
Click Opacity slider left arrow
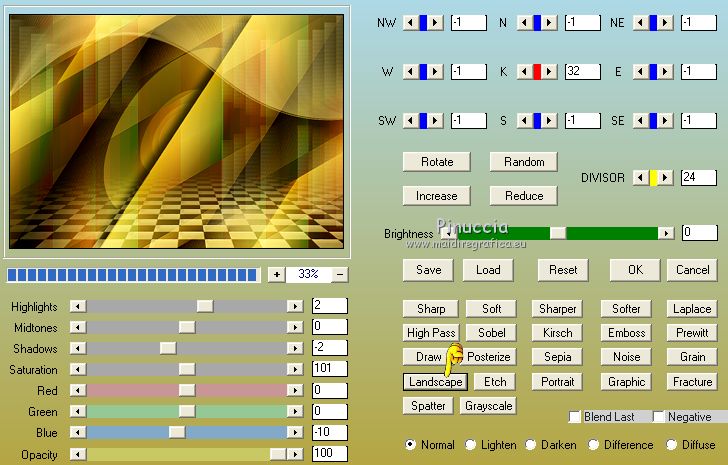click(78, 454)
